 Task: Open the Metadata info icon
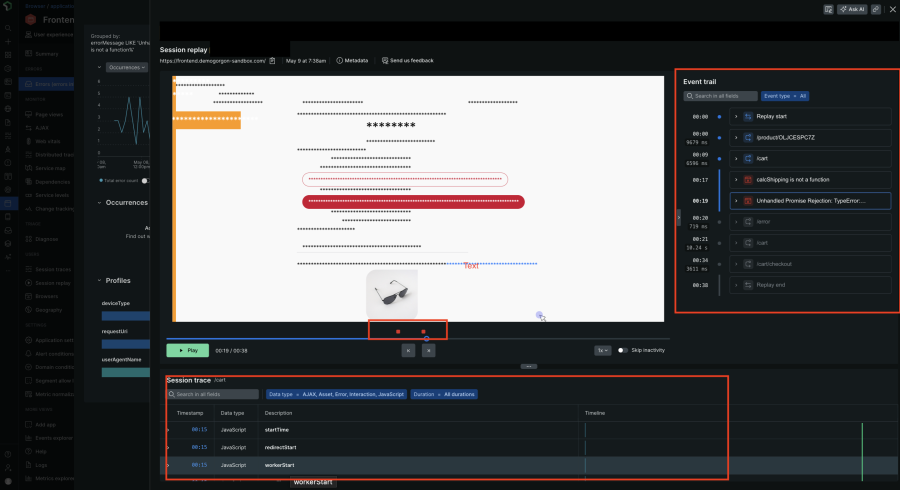(x=339, y=61)
